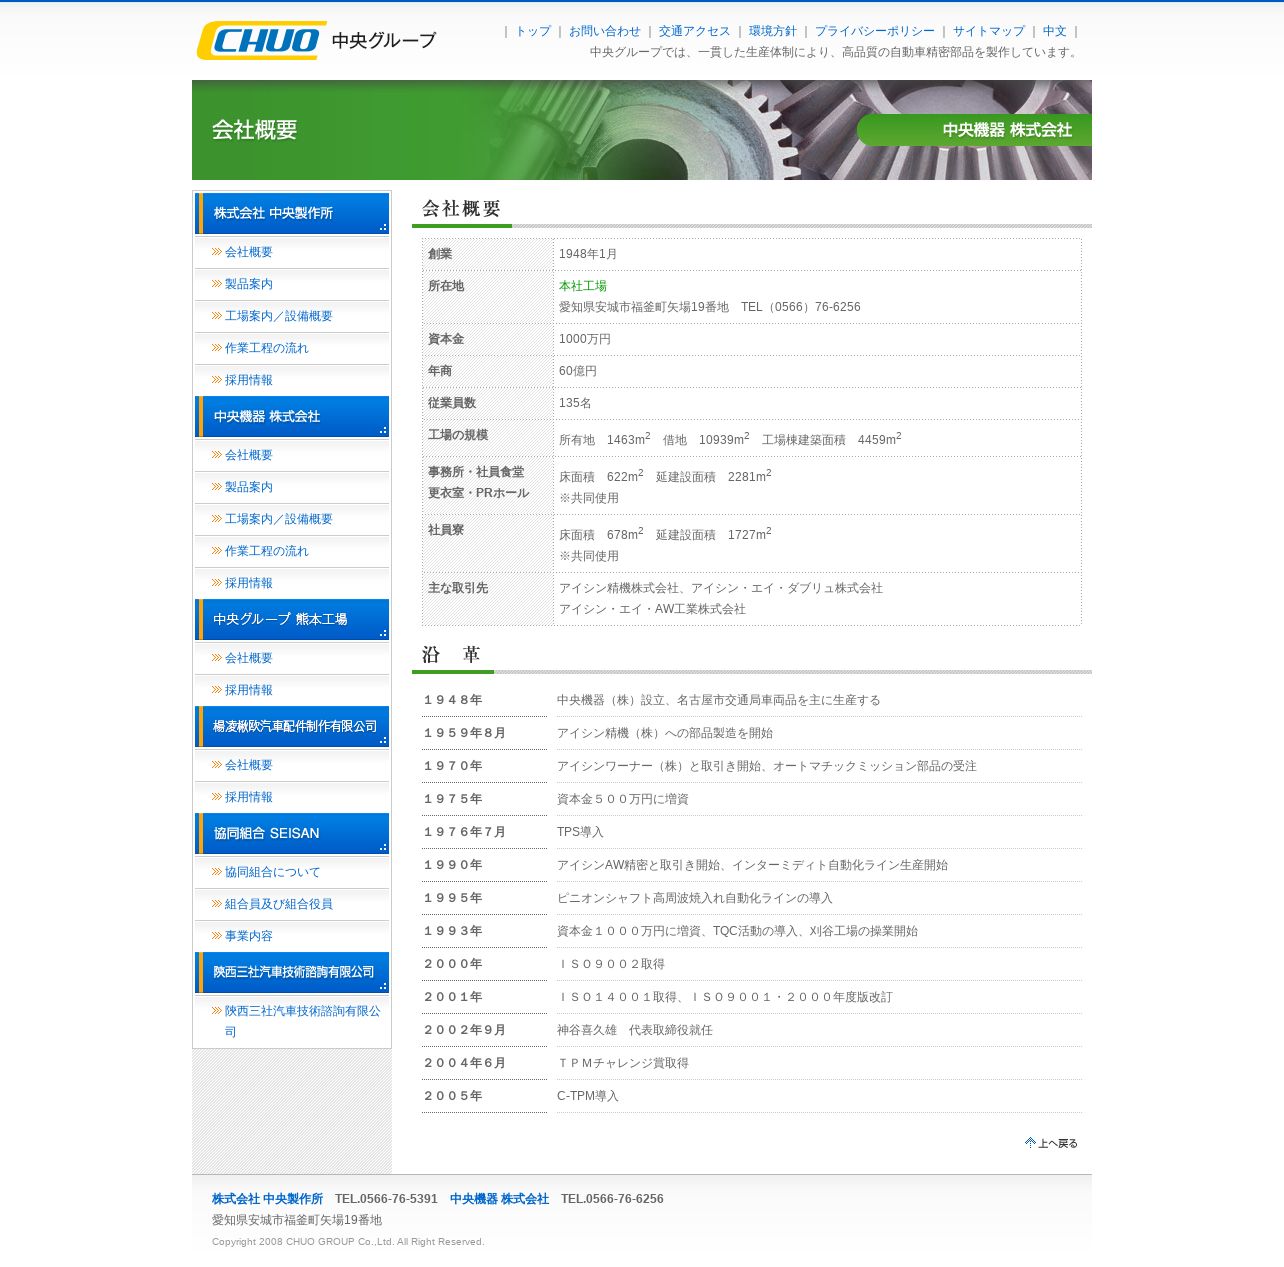Select sidebar header 協同組合 SEISAN
Image resolution: width=1284 pixels, height=1267 pixels.
(292, 833)
